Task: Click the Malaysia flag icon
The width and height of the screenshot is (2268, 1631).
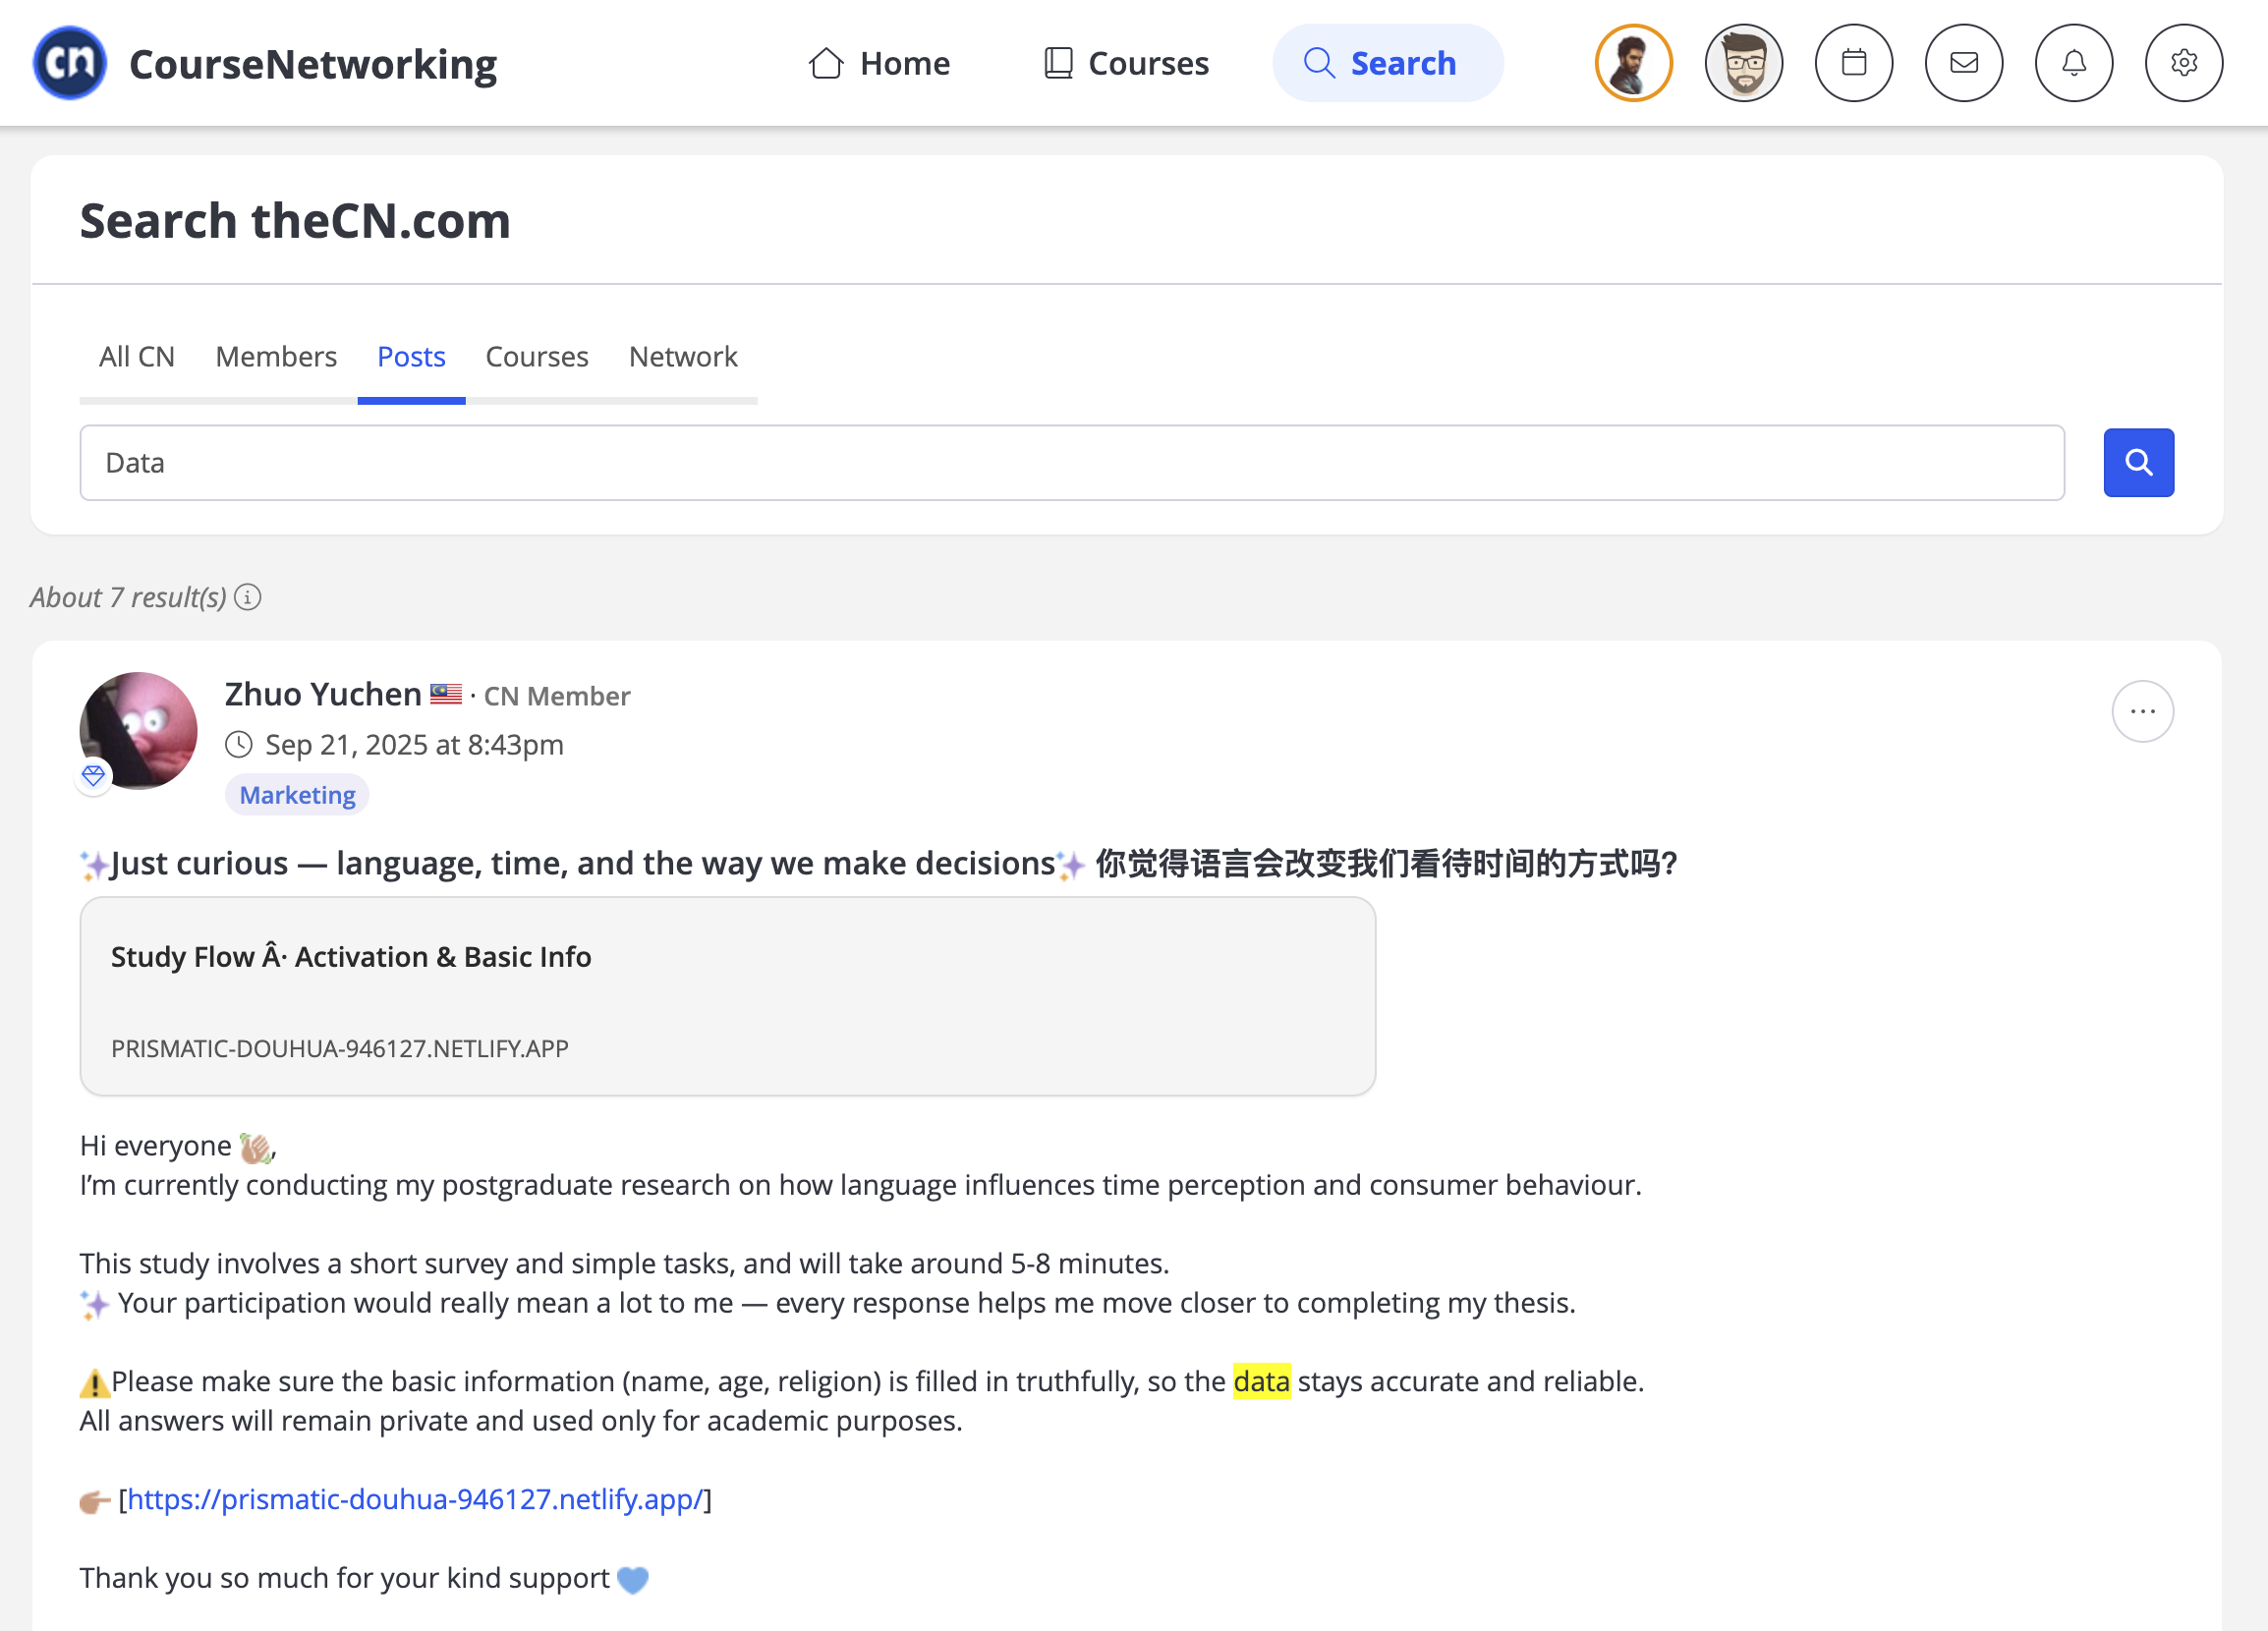Action: click(x=446, y=693)
